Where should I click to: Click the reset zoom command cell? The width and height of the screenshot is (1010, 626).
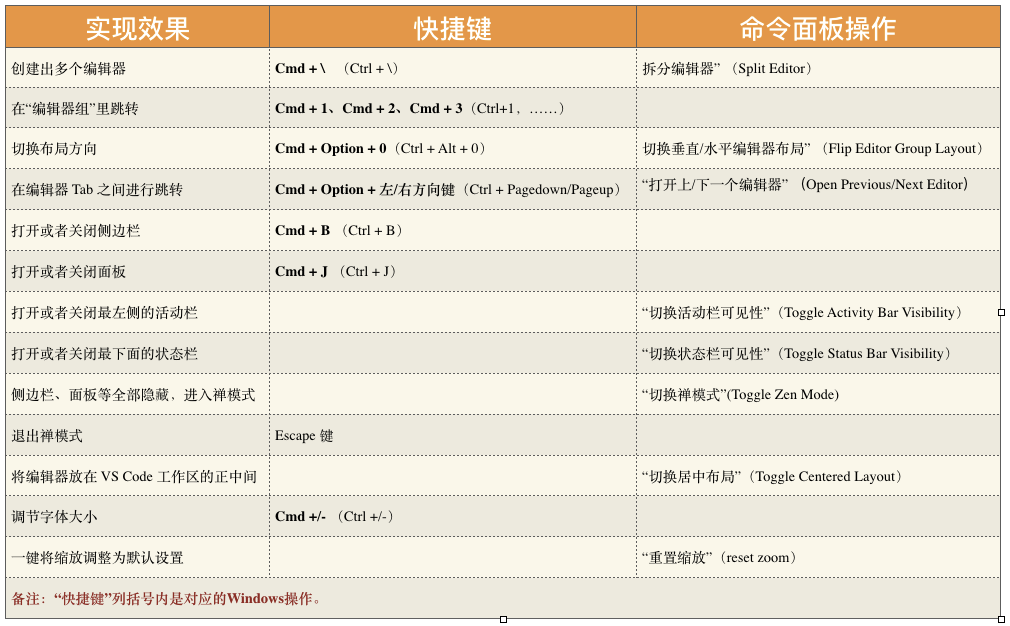818,557
